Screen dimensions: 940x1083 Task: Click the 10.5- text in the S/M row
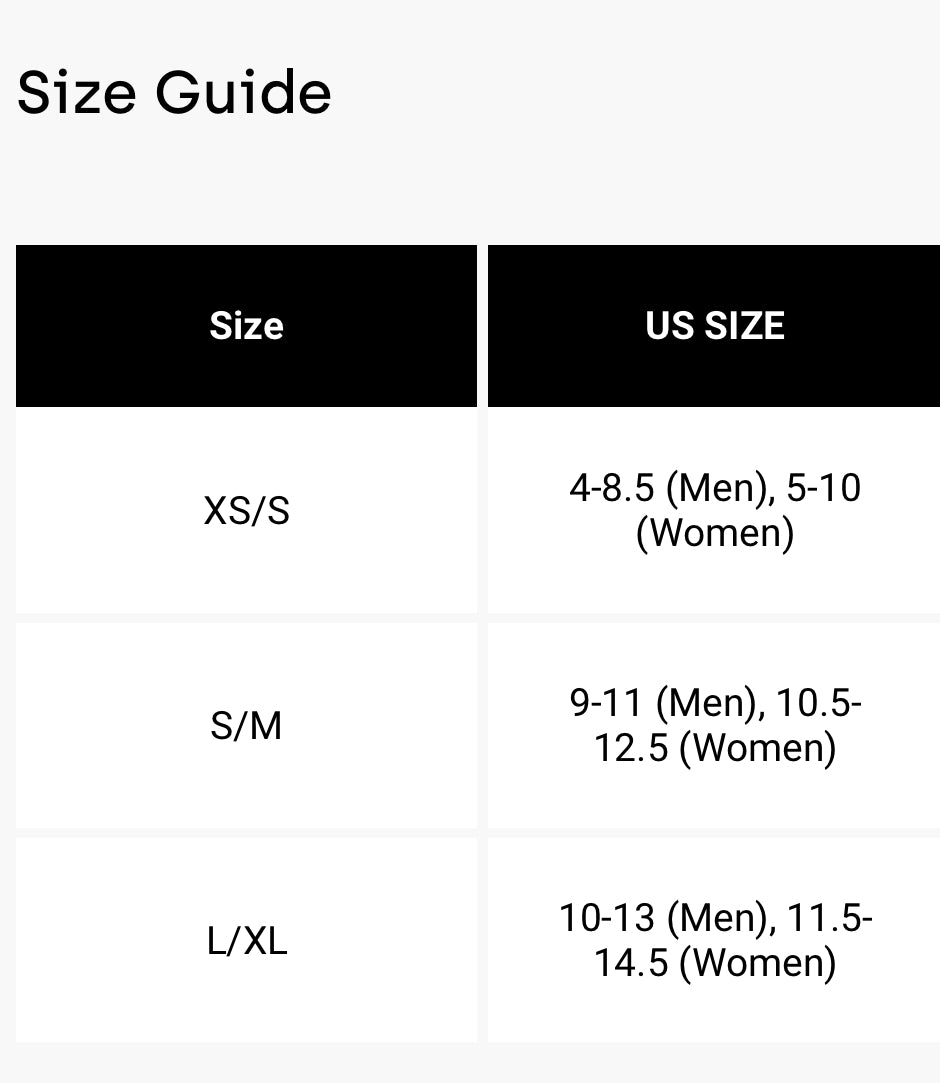(819, 704)
